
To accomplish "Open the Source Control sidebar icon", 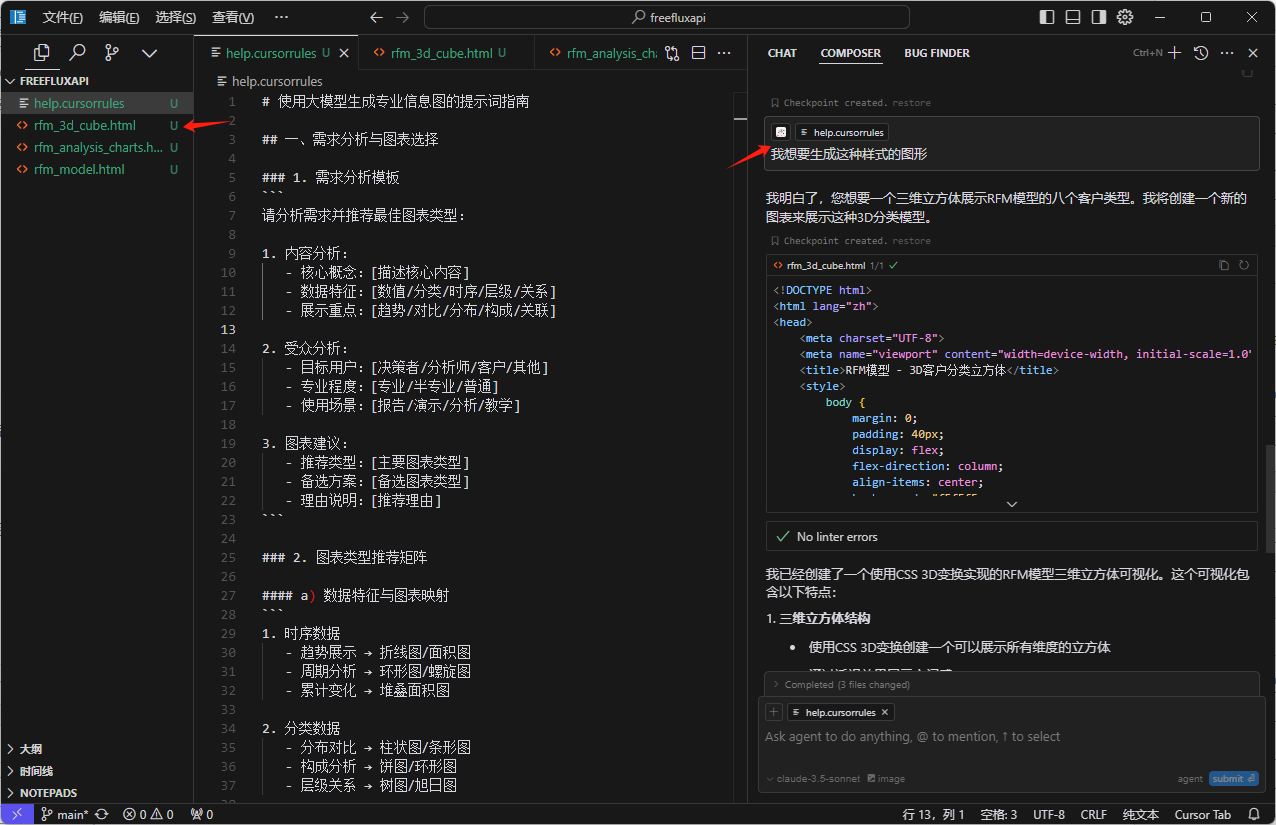I will coord(112,53).
